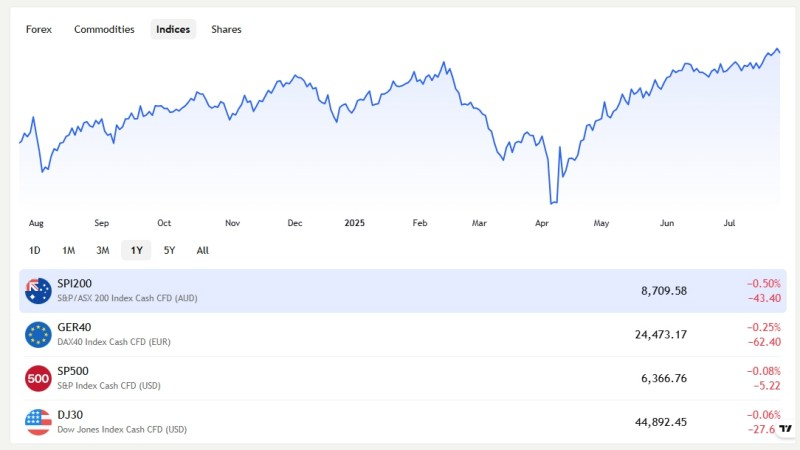
Task: Click the red 500 icon for SP500
Action: pyautogui.click(x=38, y=379)
